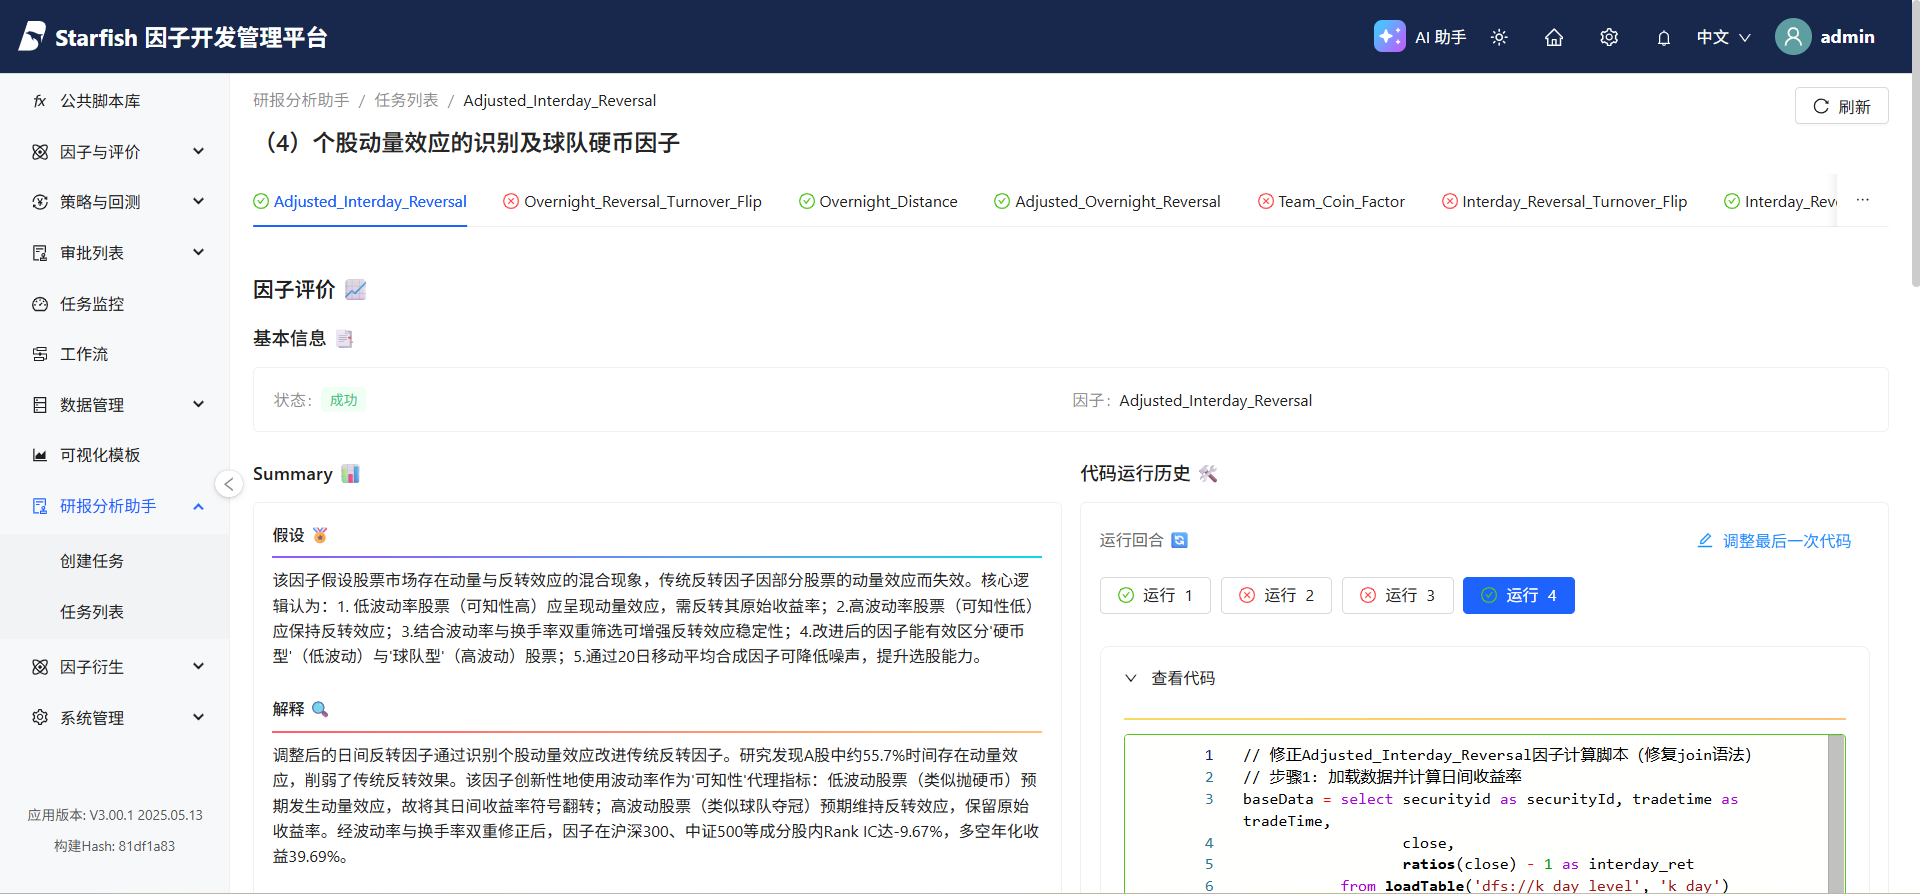This screenshot has width=1920, height=894.
Task: Go to home via house icon
Action: click(1554, 37)
